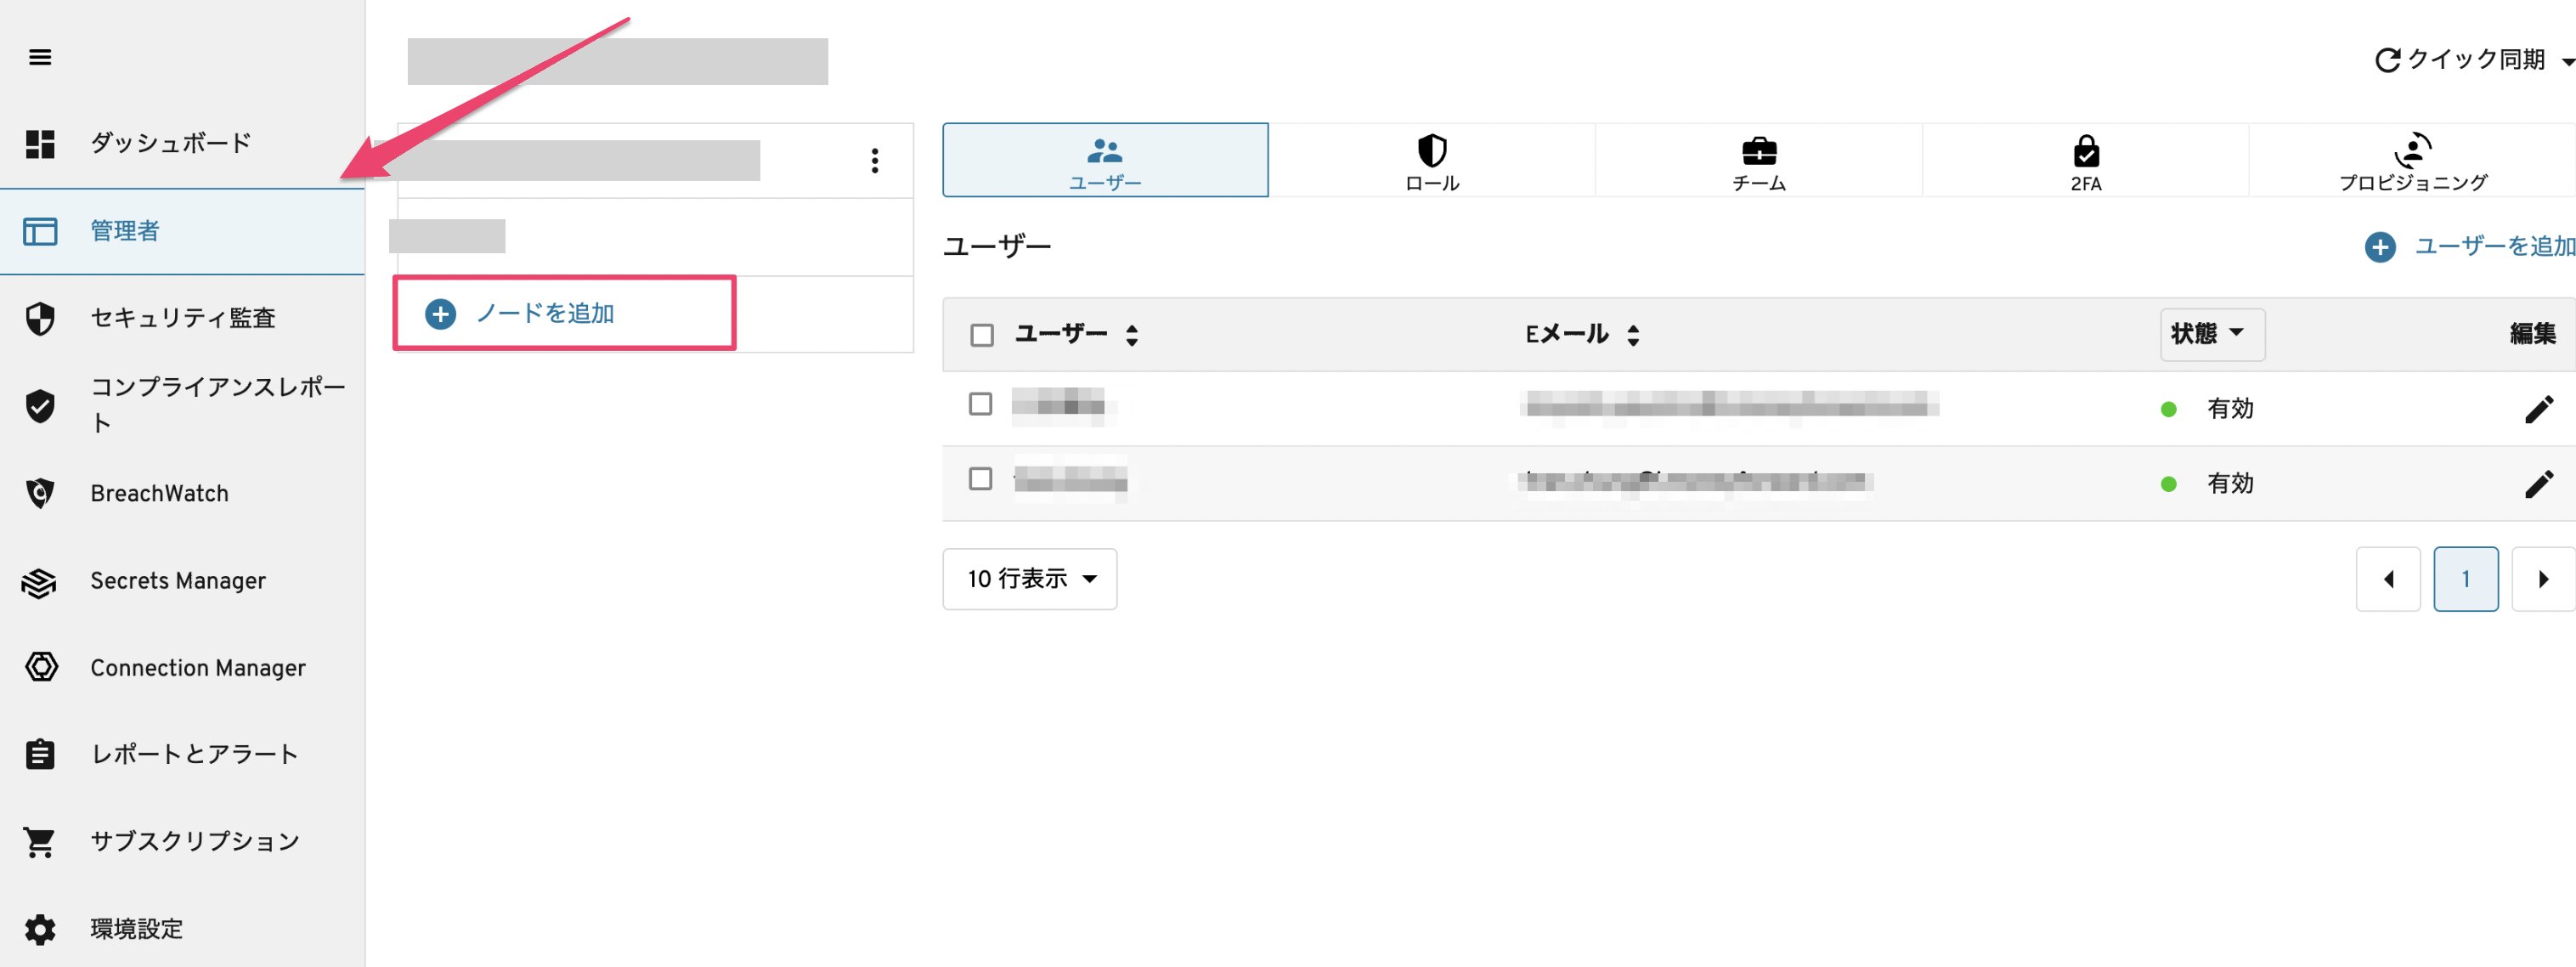Open Connection Manager in the sidebar
Viewport: 2576px width, 967px height.
(x=182, y=667)
